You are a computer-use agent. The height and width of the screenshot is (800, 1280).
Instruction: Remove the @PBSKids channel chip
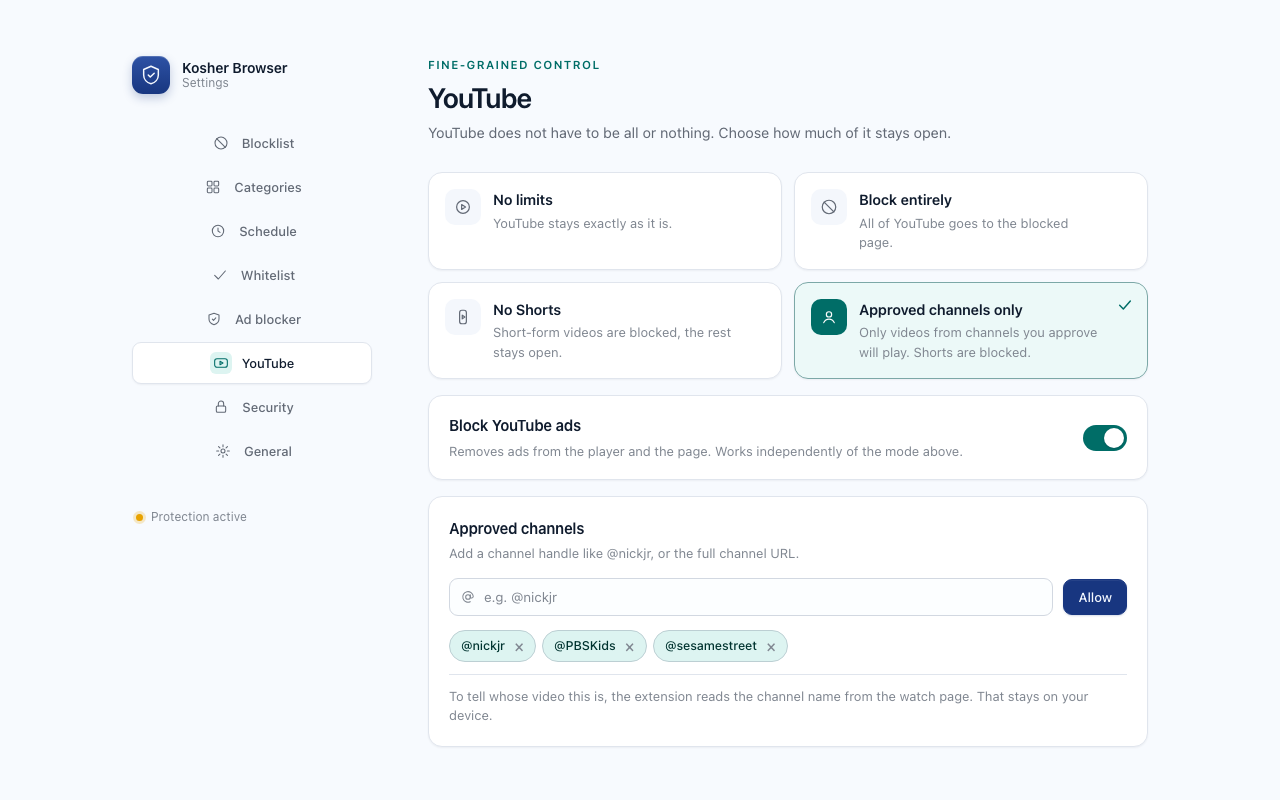[630, 647]
